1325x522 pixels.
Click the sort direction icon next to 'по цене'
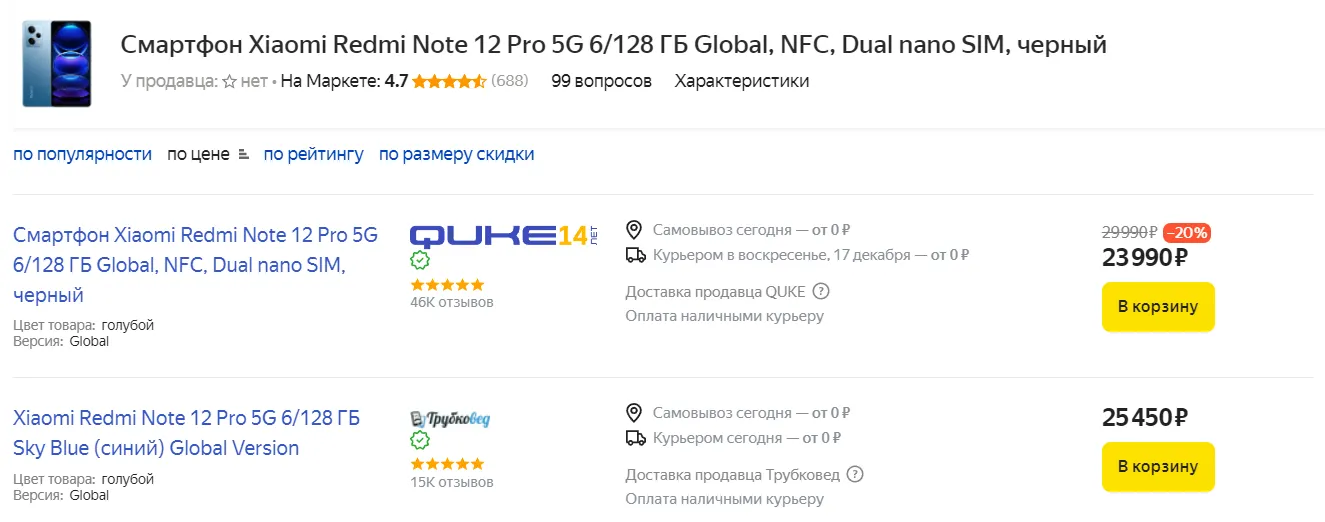pyautogui.click(x=243, y=155)
